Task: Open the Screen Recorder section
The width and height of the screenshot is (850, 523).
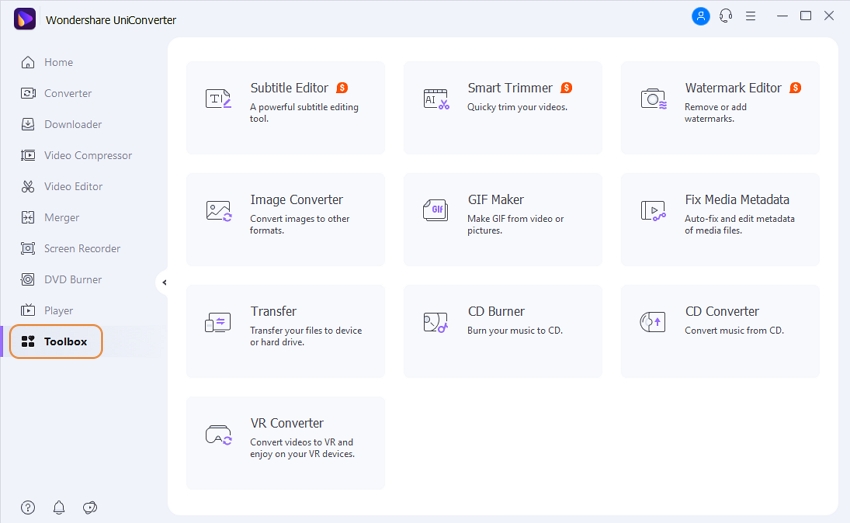Action: [x=81, y=248]
